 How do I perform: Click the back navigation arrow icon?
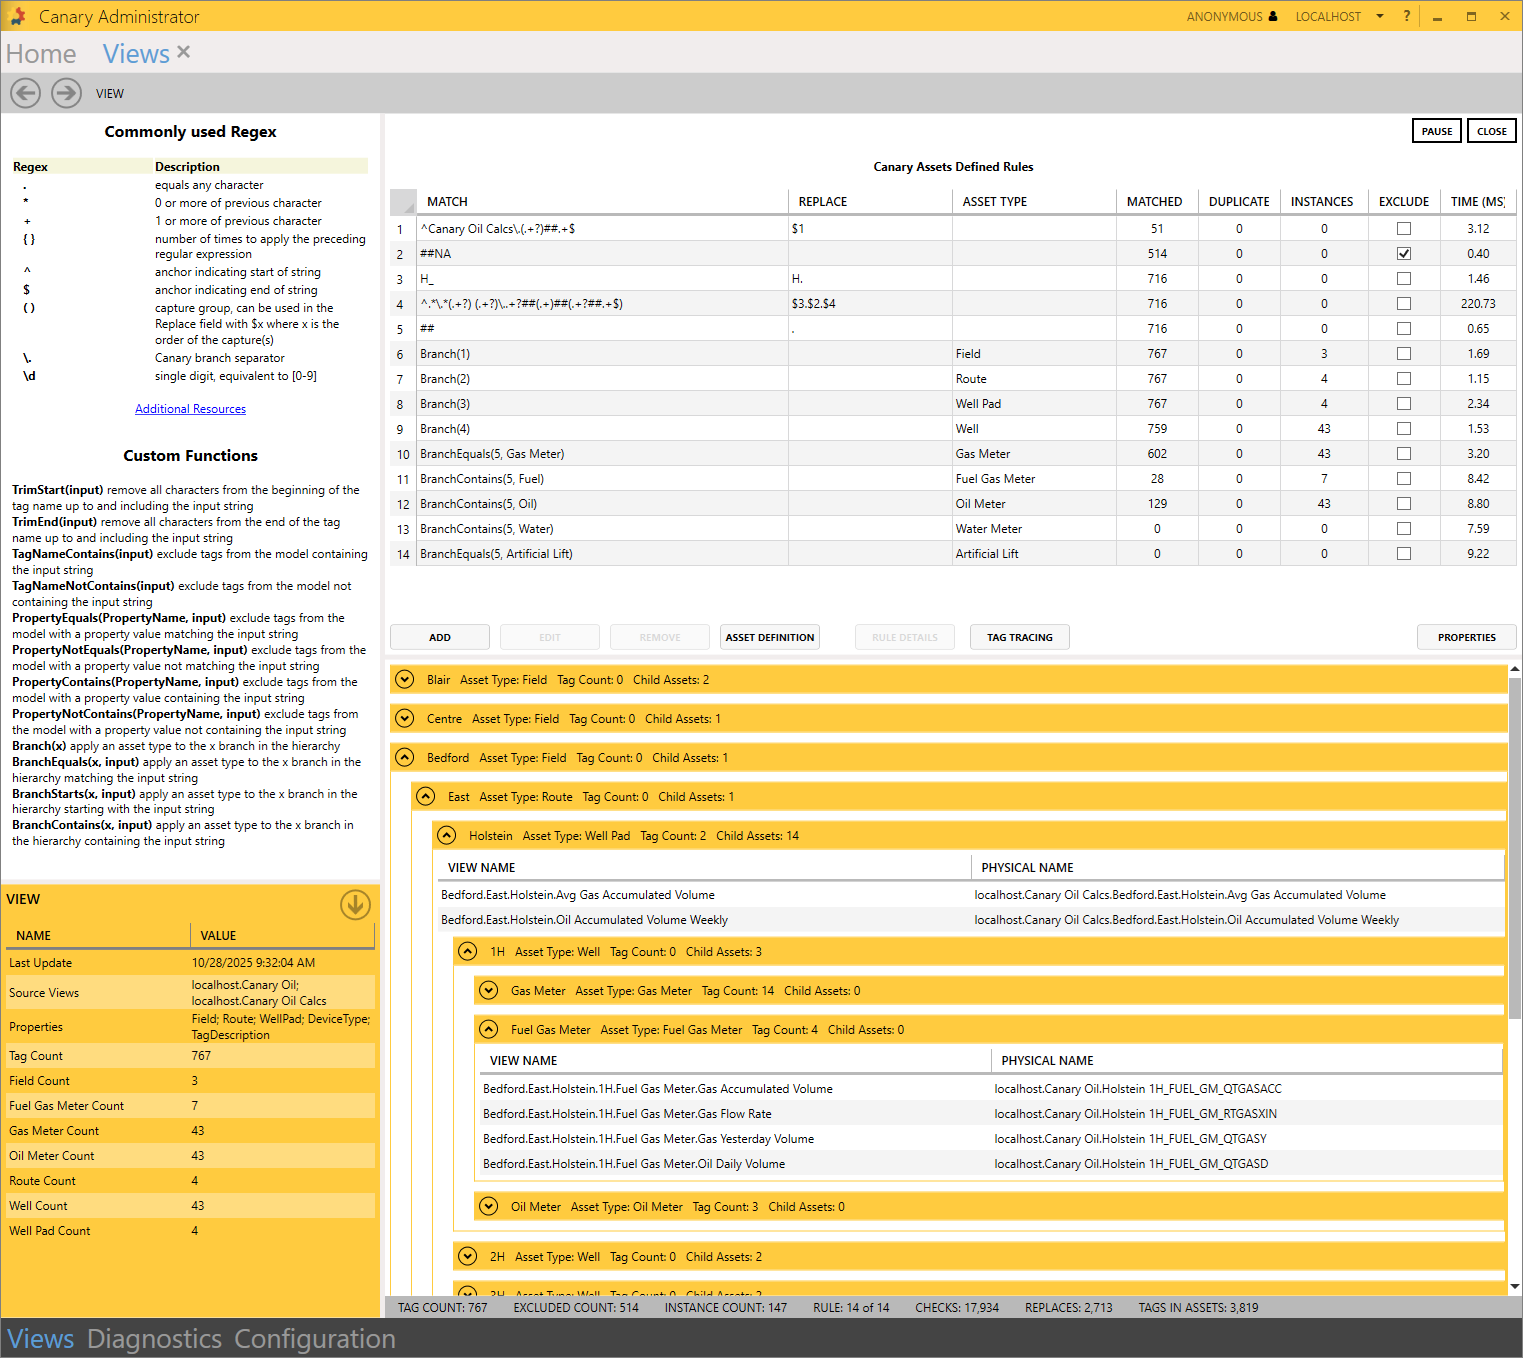pos(26,93)
